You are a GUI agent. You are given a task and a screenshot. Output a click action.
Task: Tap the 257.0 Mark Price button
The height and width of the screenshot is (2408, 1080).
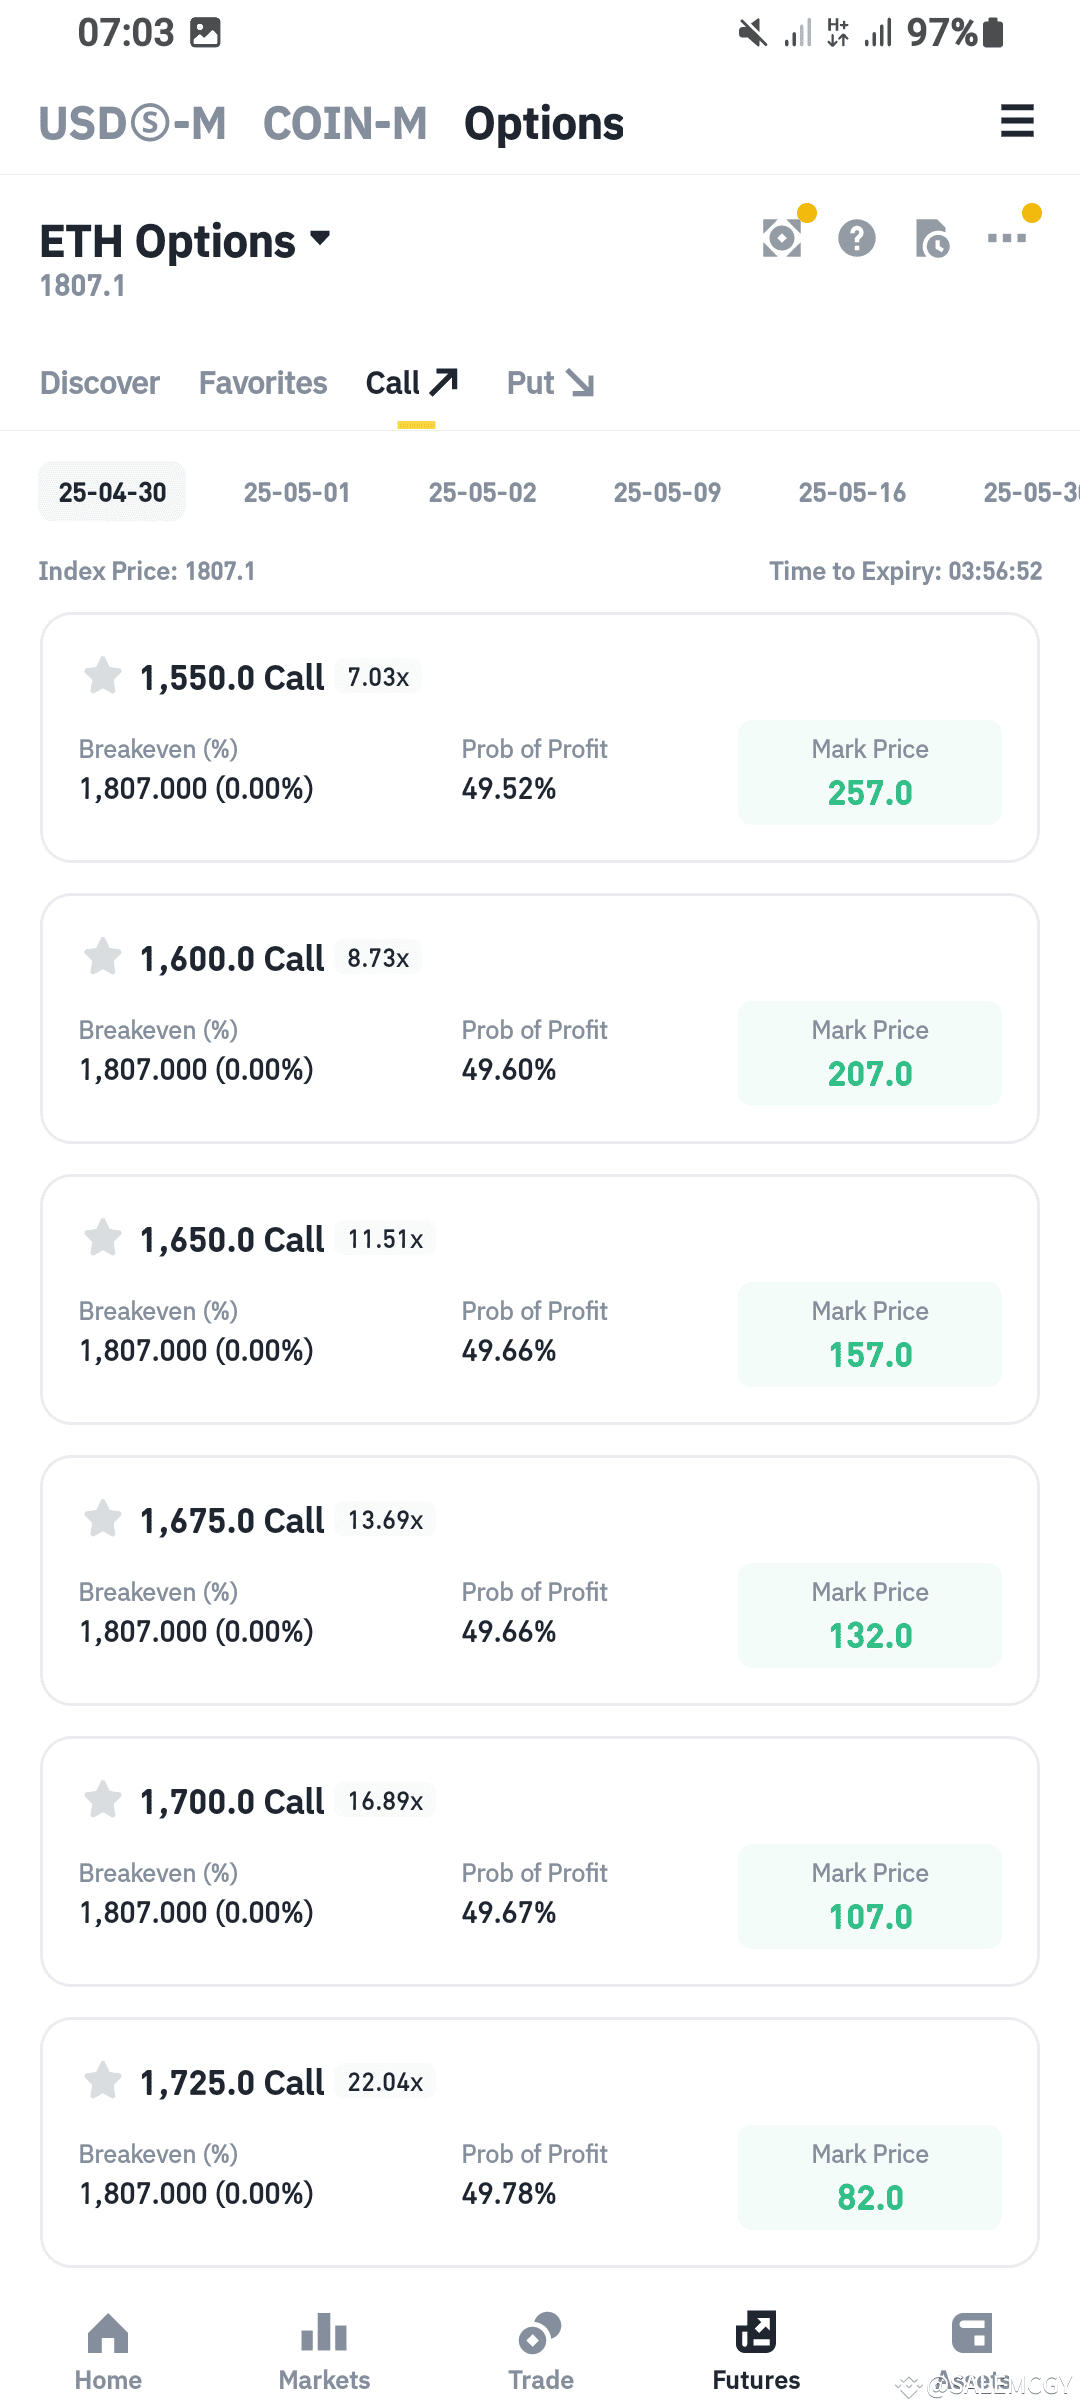[870, 772]
